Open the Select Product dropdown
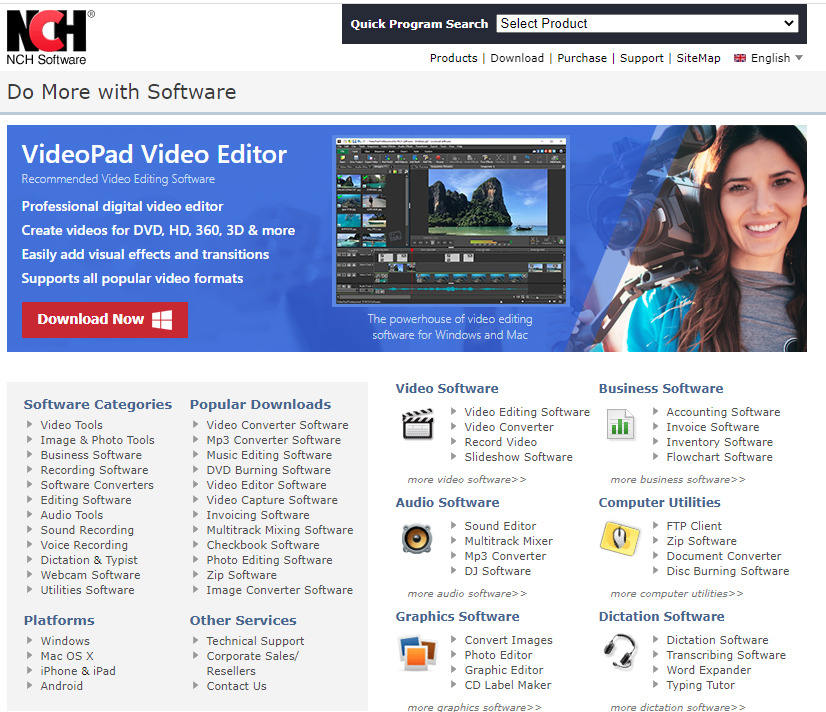826x712 pixels. click(647, 23)
